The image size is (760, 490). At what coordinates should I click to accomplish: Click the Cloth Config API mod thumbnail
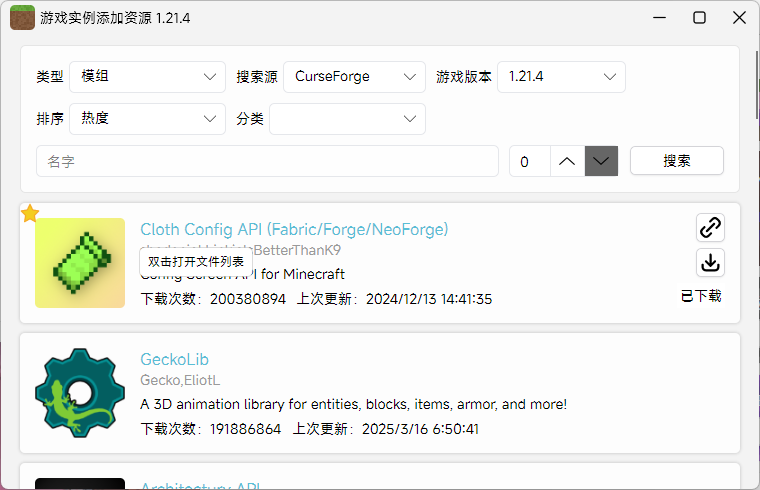tap(80, 263)
